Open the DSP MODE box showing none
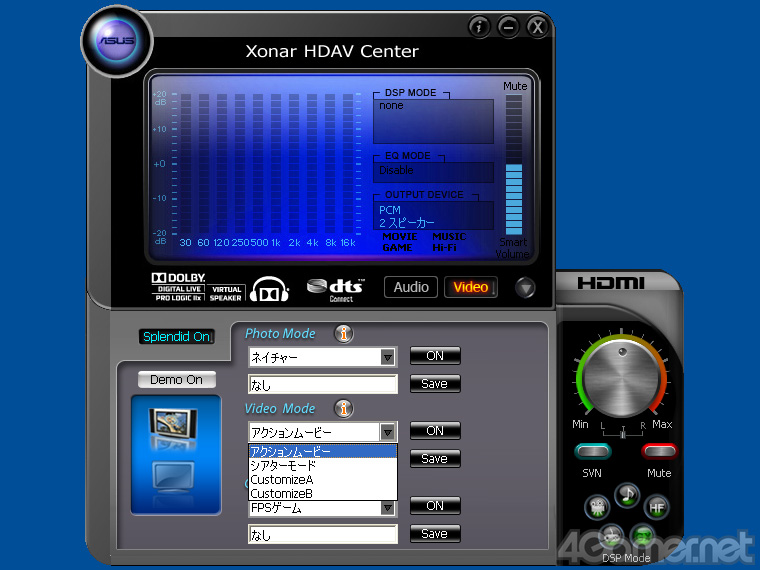The image size is (760, 570). tap(433, 121)
